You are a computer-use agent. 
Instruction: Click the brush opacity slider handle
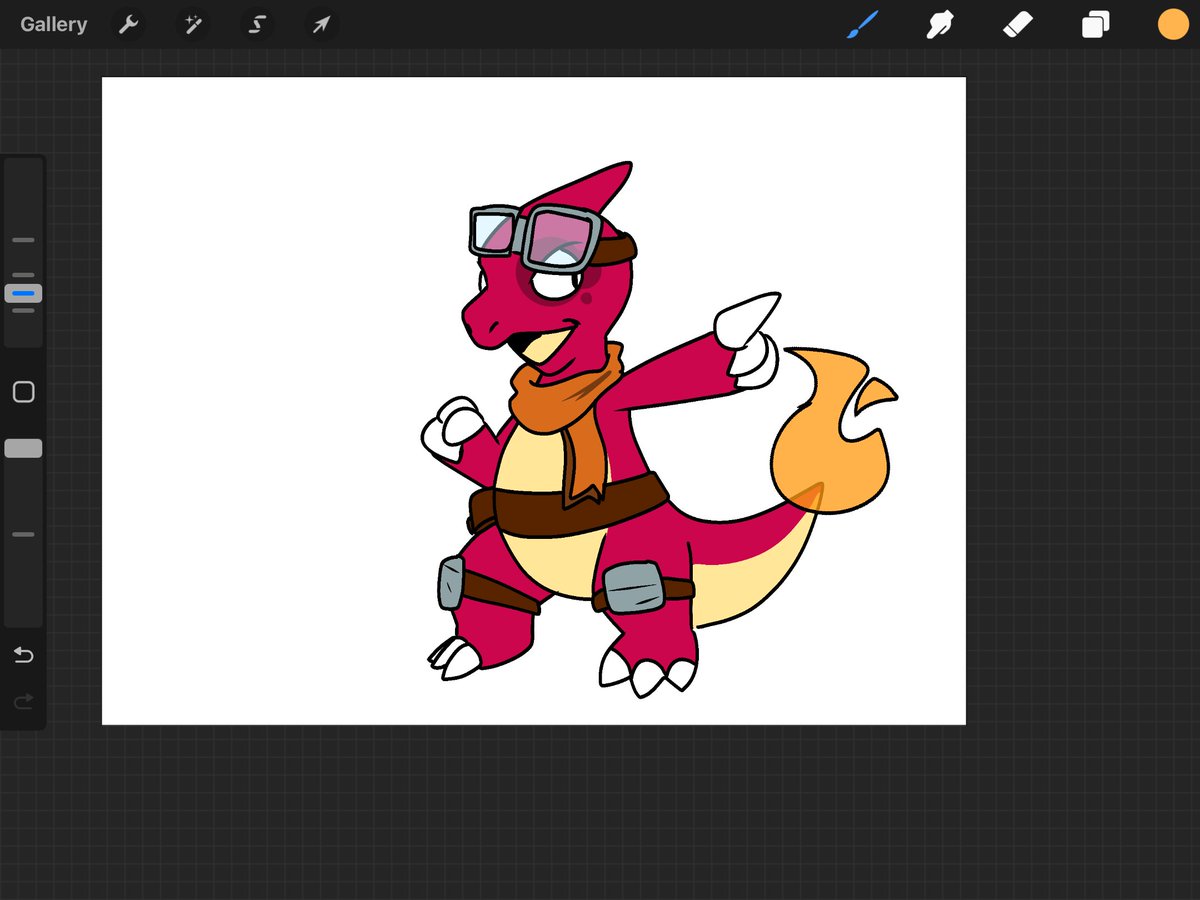[x=23, y=449]
